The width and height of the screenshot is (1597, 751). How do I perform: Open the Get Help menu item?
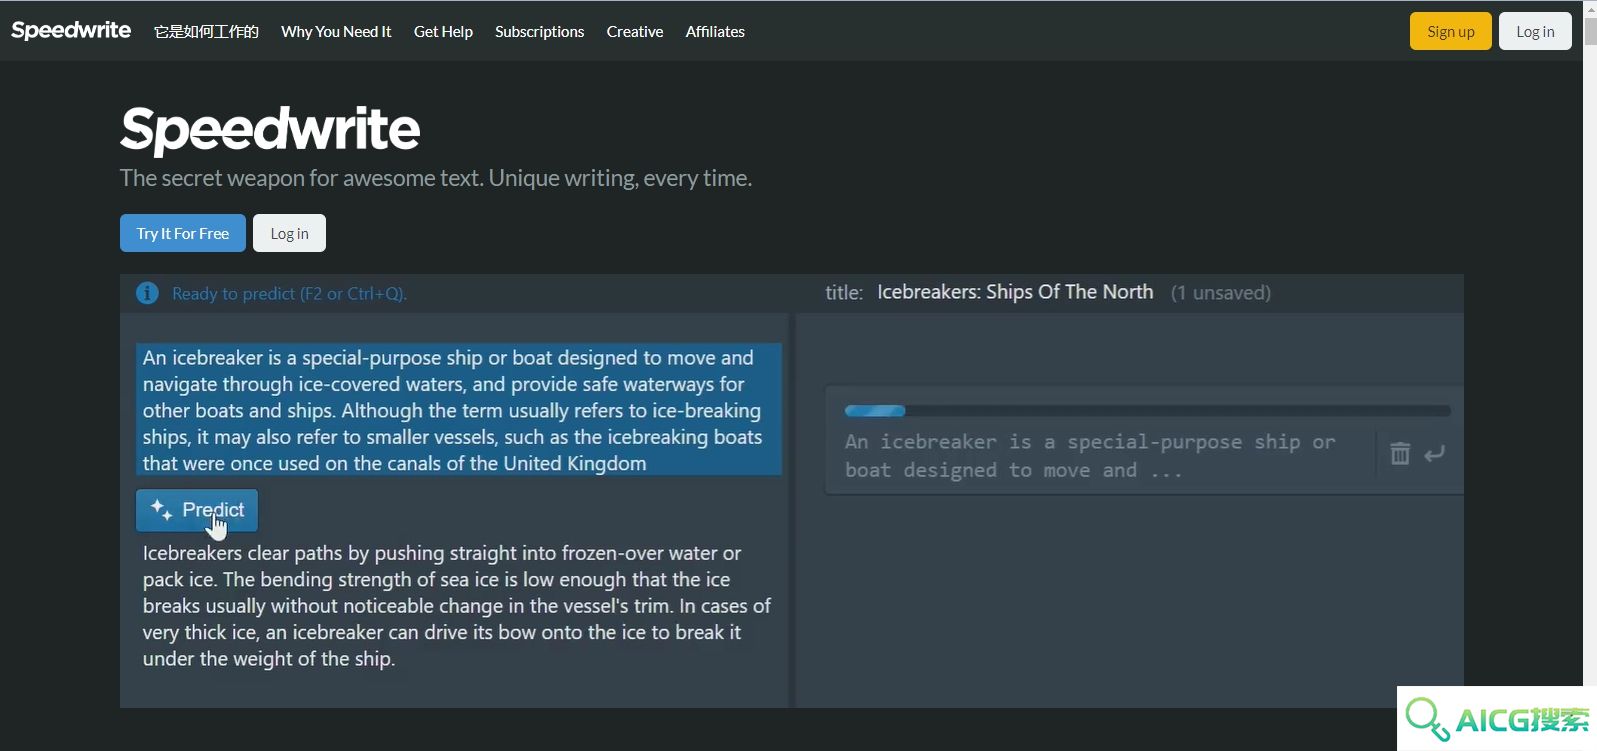pos(443,31)
